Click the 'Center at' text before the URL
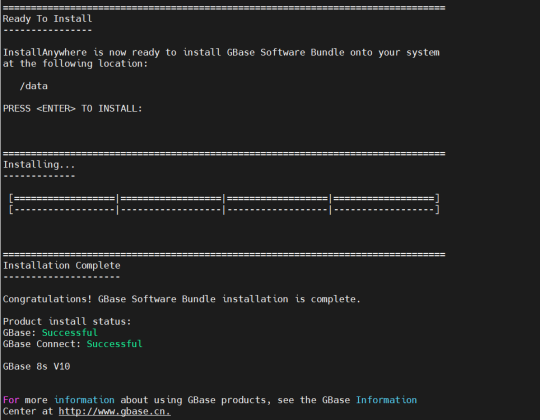The height and width of the screenshot is (420, 541). (28, 411)
